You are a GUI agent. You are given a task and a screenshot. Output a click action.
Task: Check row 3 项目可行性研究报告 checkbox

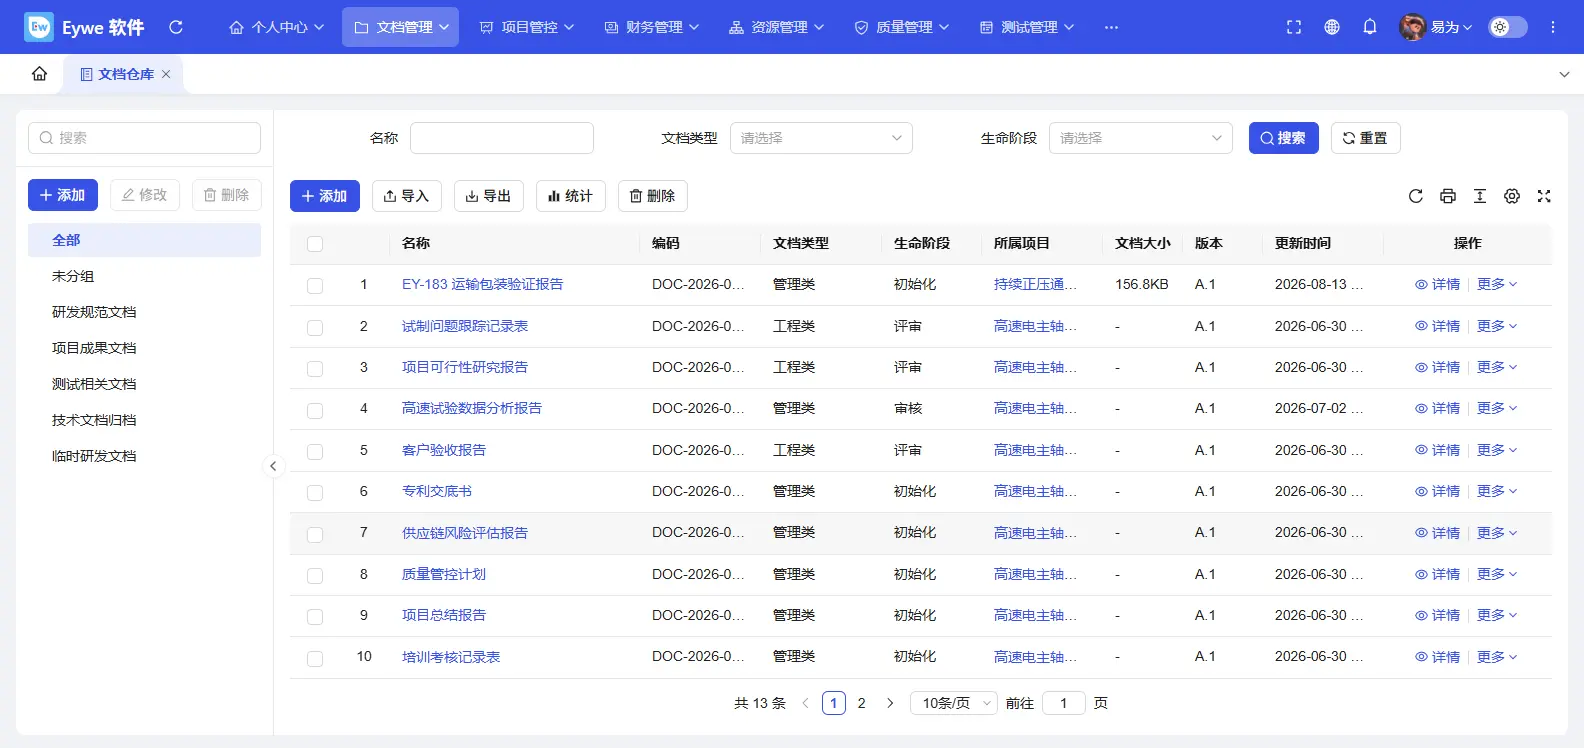click(315, 369)
